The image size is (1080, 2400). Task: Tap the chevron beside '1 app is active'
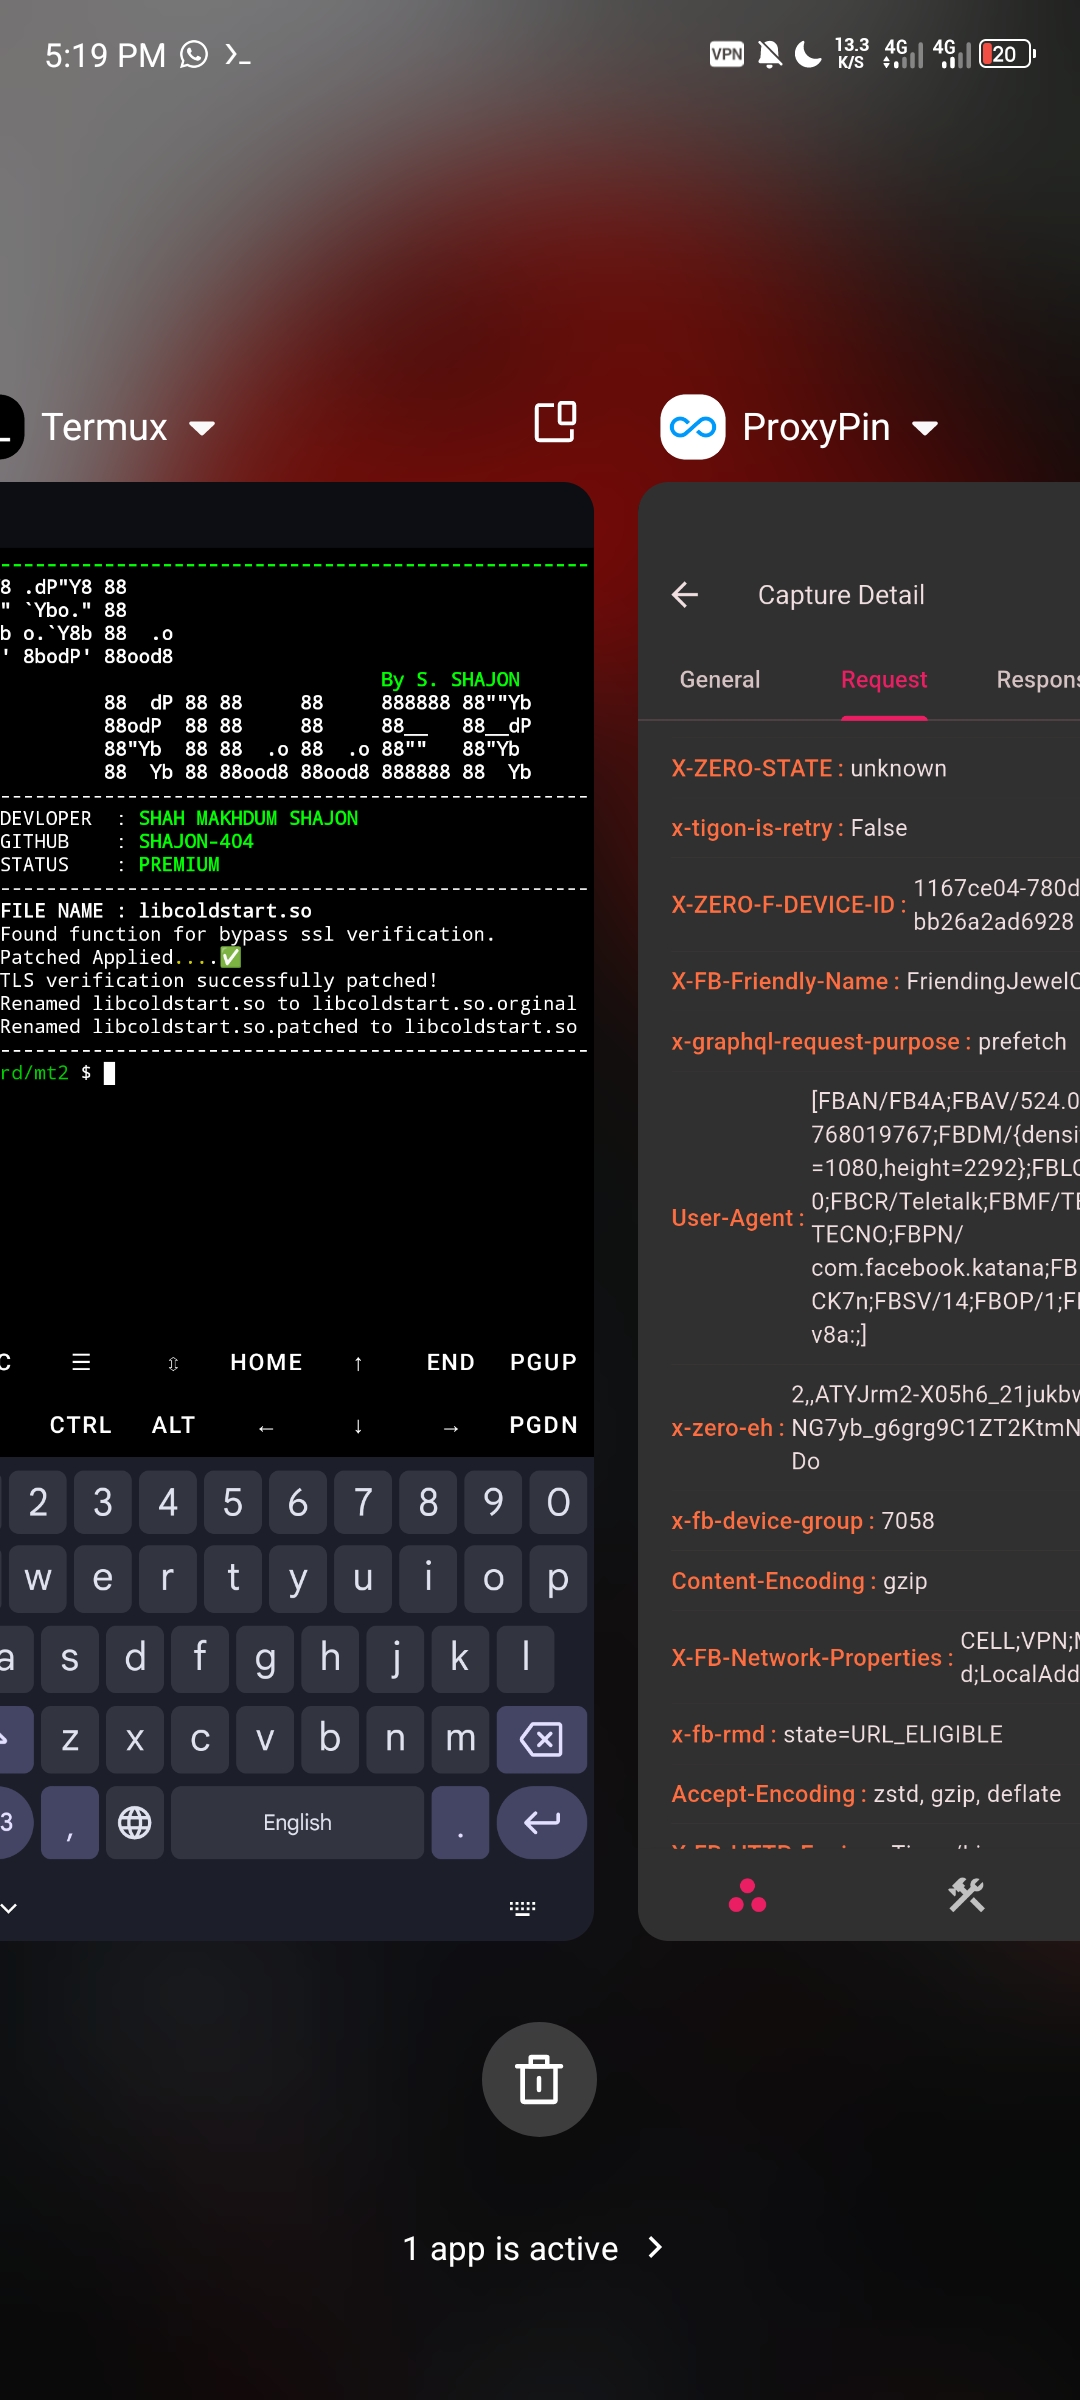coord(655,2247)
